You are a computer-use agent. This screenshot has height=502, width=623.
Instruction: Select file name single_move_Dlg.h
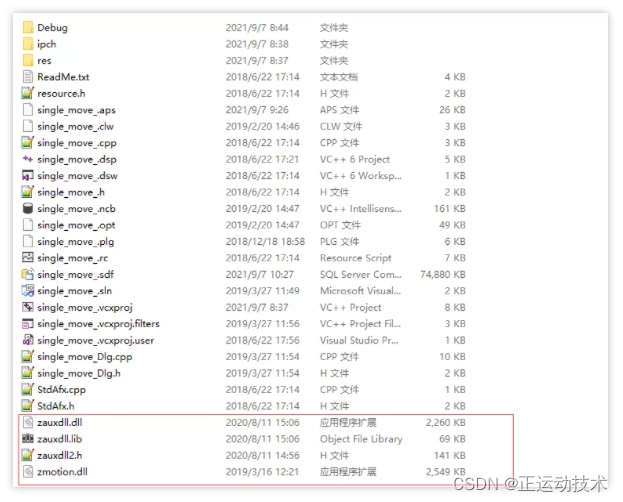click(79, 373)
